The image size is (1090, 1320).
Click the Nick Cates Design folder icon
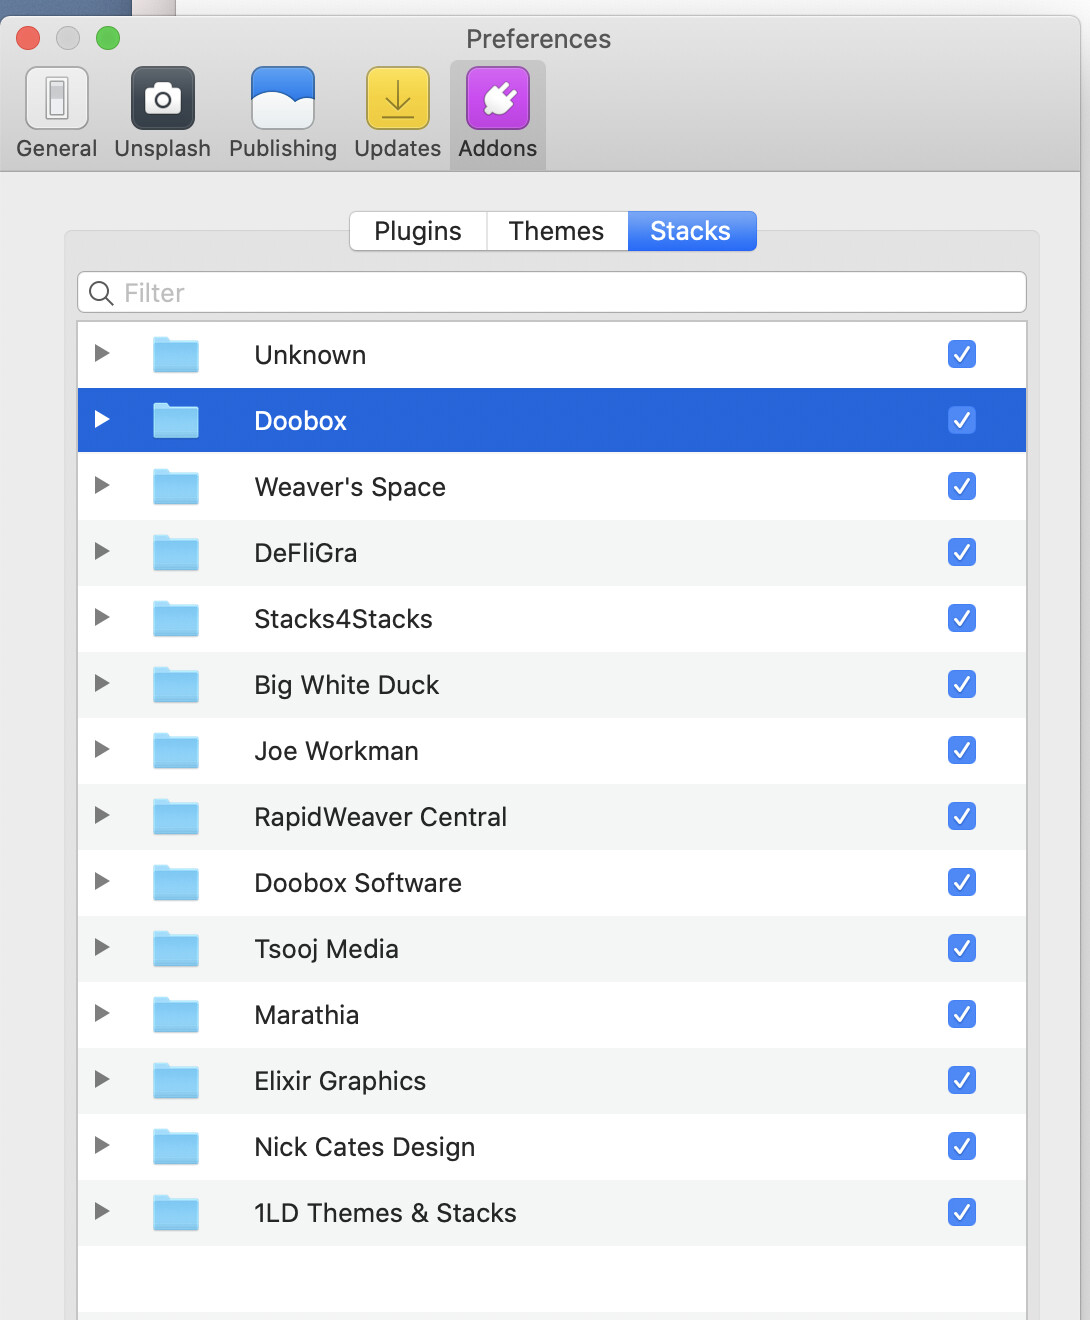click(x=176, y=1146)
